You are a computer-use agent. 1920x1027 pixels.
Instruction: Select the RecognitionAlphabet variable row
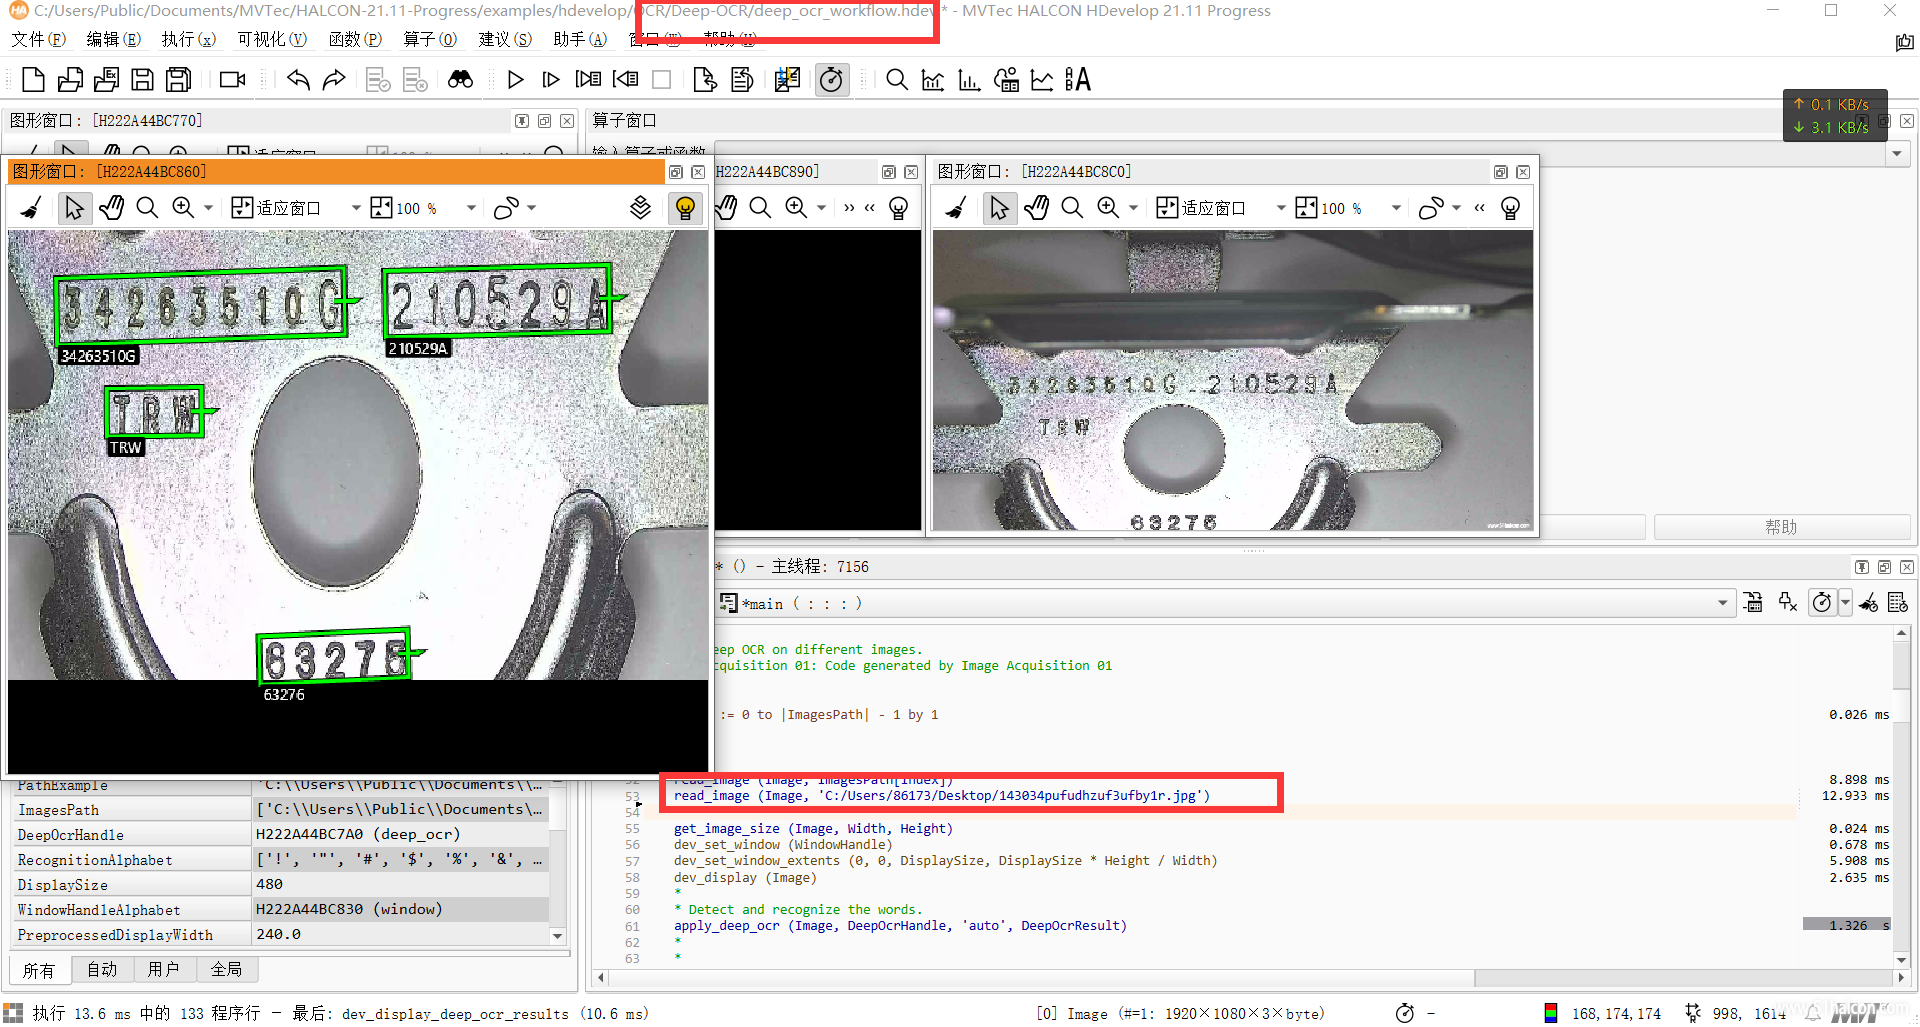280,859
